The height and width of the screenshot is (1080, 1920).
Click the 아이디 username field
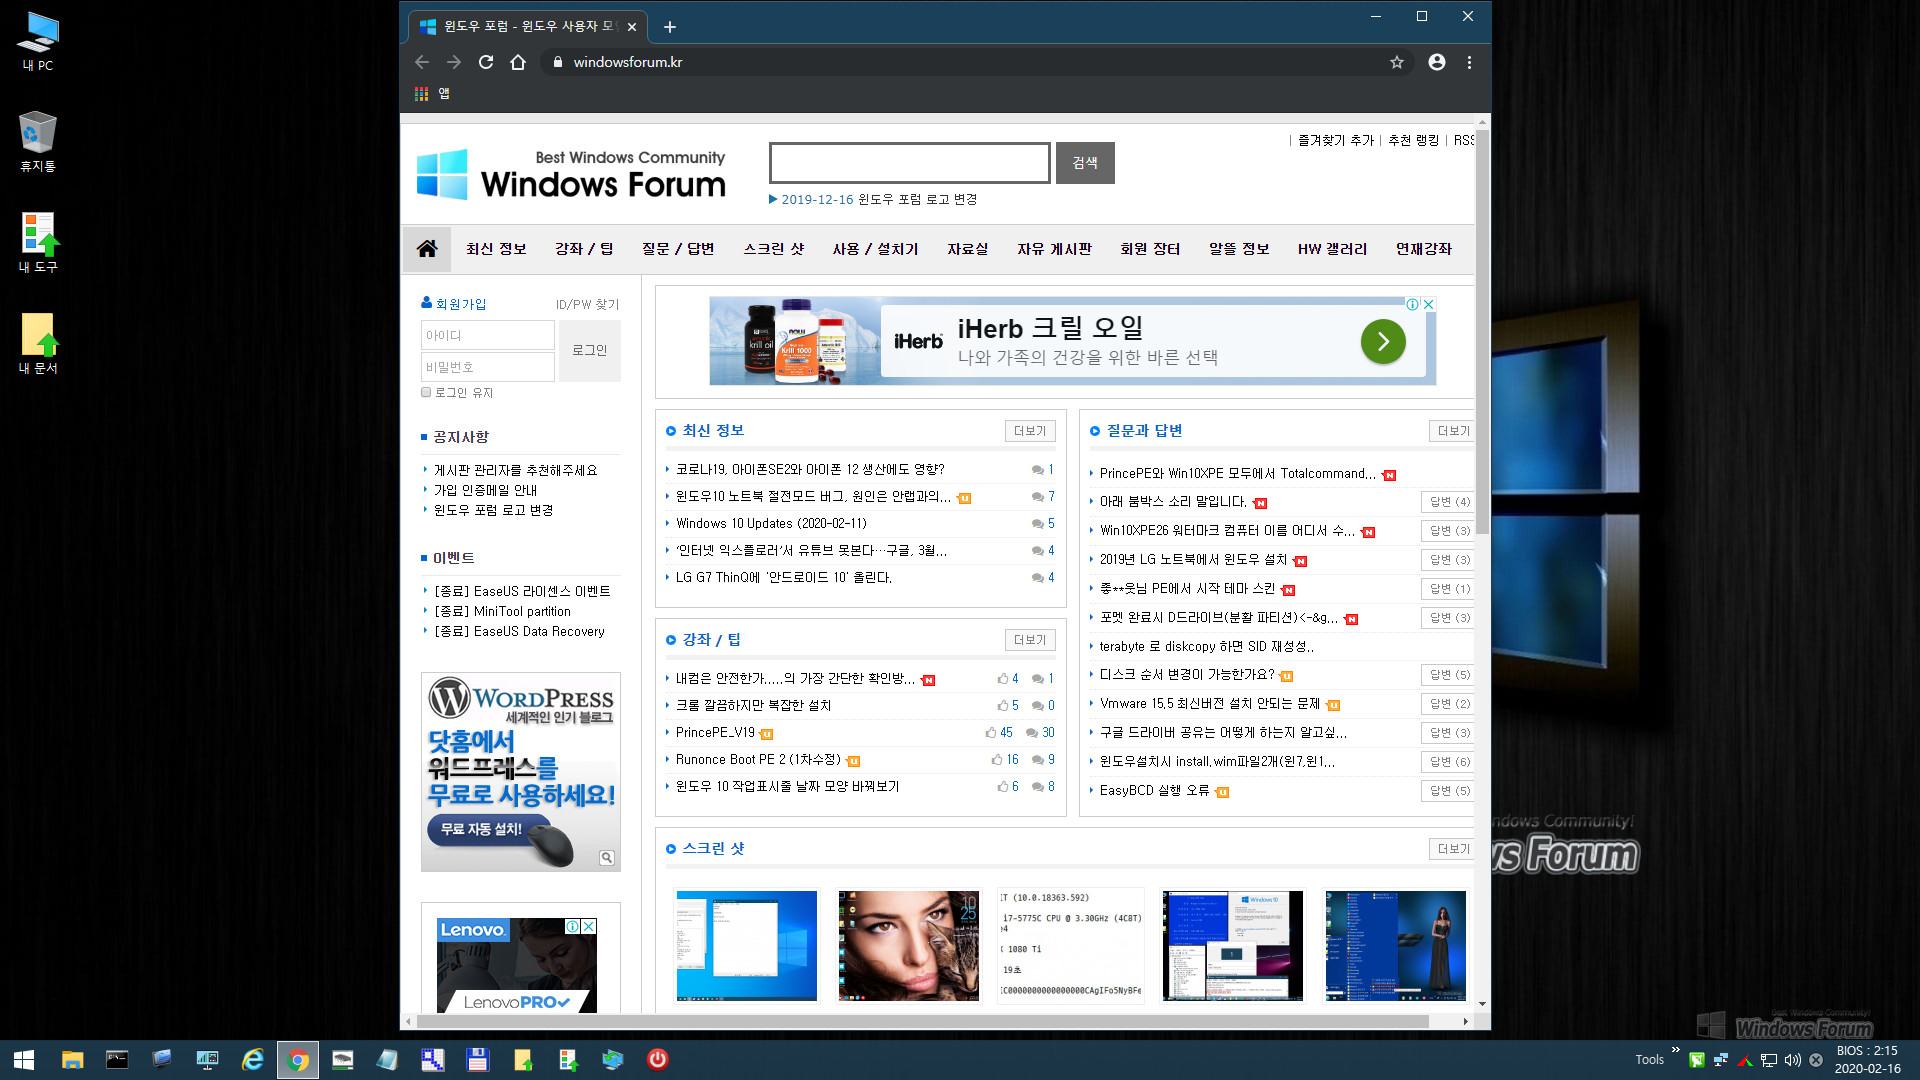[x=488, y=335]
